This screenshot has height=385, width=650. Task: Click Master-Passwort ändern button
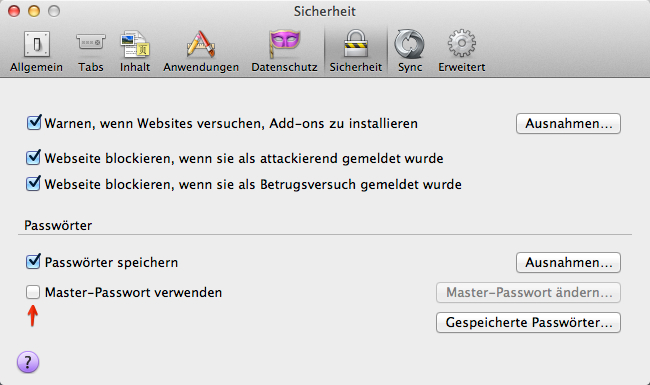[528, 293]
